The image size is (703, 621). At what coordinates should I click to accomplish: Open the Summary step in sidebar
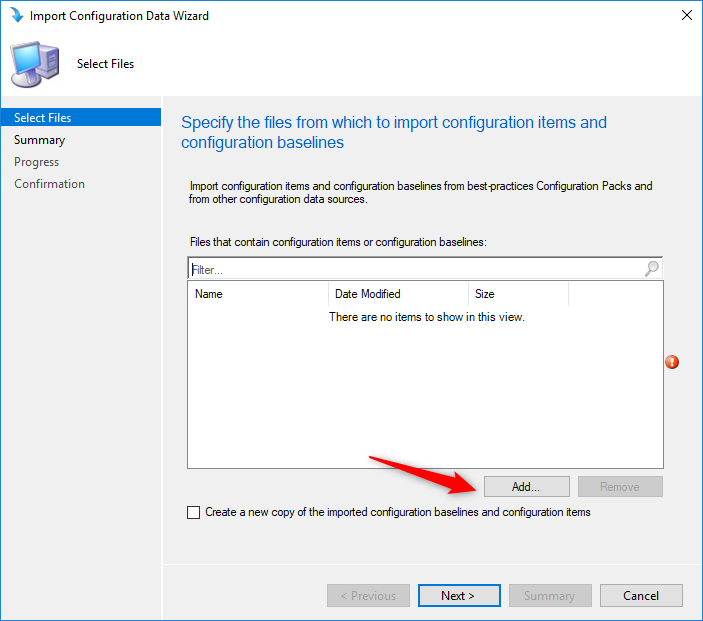39,140
